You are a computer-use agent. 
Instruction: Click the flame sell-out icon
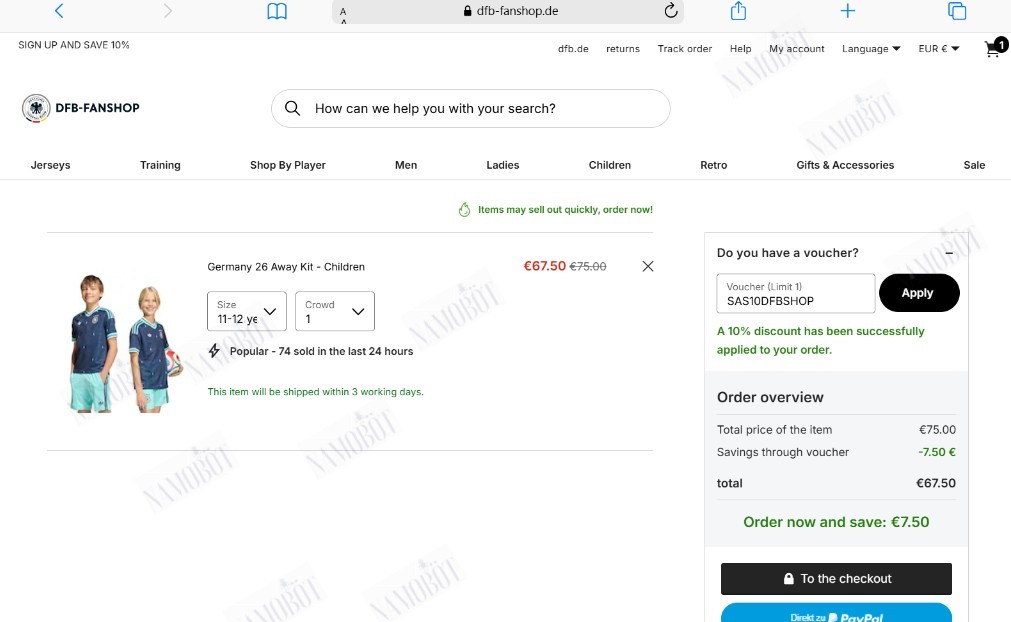464,209
